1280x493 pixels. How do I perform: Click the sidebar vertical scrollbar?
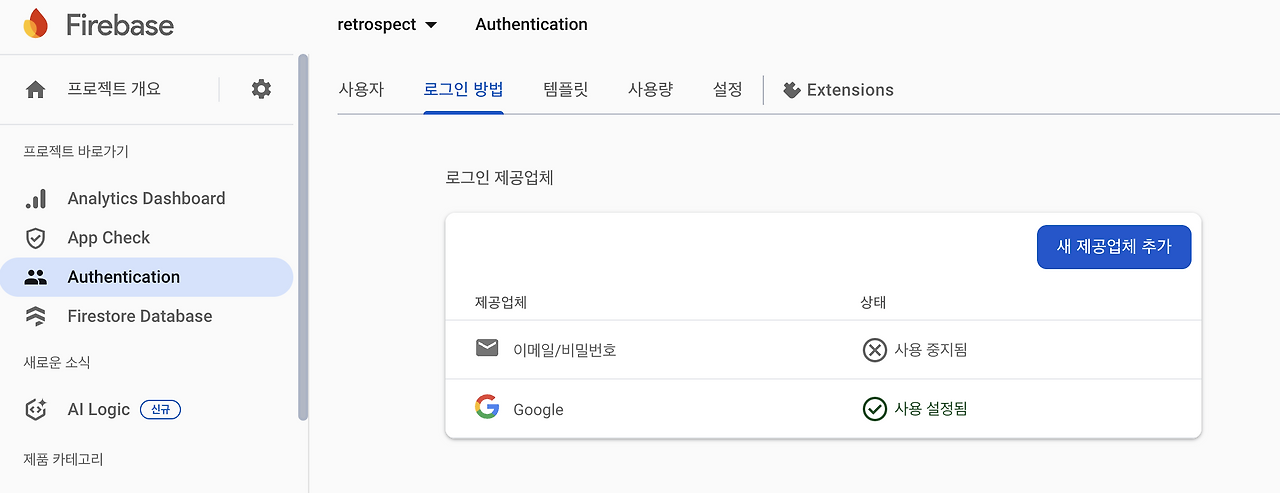coord(303,238)
